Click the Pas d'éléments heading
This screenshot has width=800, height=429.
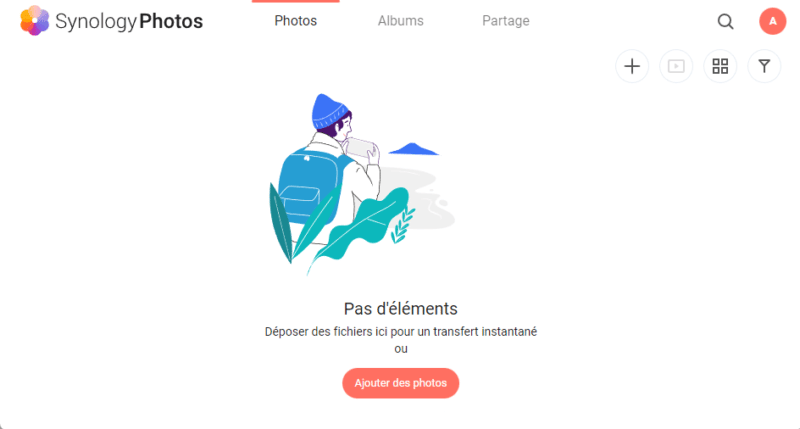pyautogui.click(x=401, y=309)
